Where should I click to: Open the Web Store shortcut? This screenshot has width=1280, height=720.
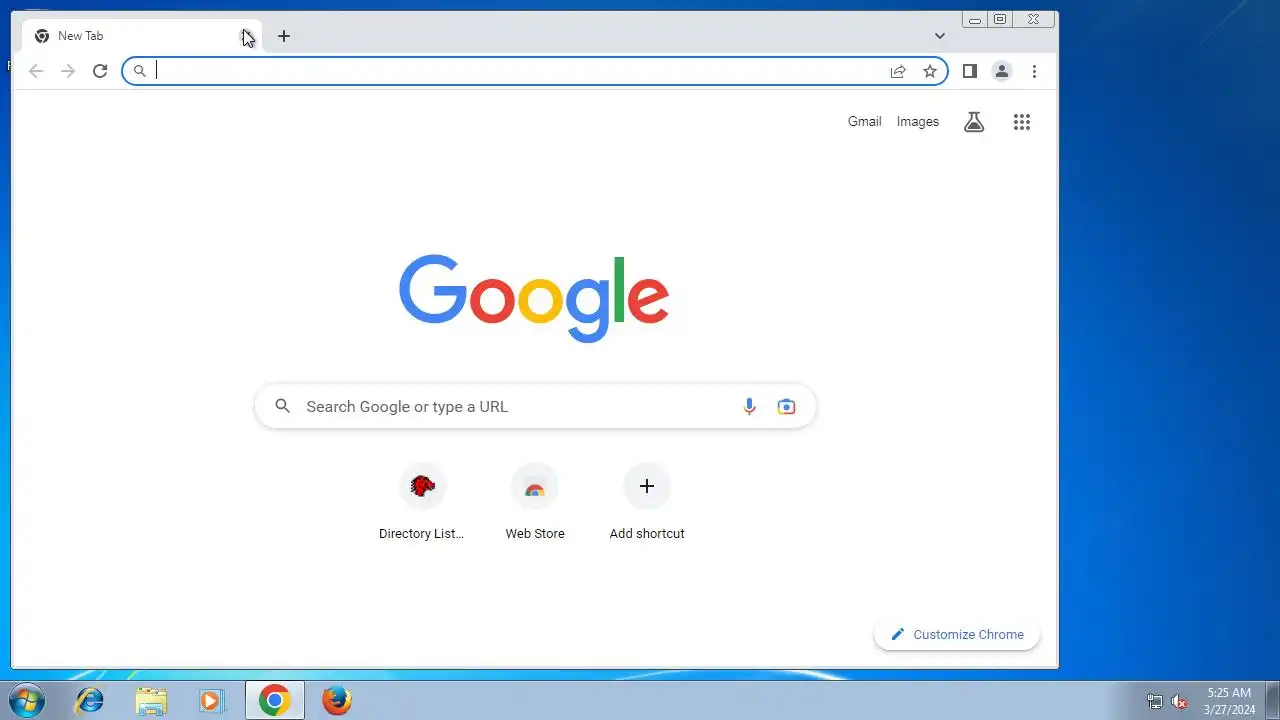click(535, 503)
